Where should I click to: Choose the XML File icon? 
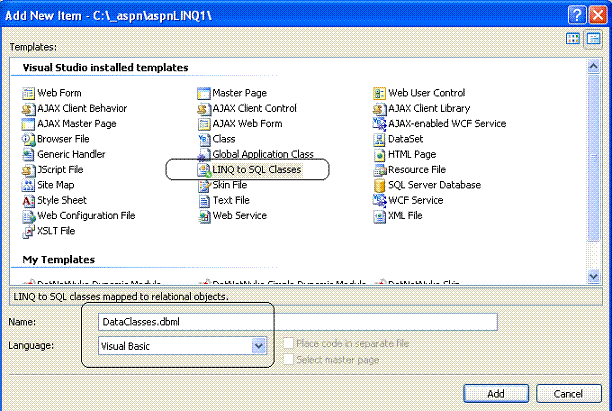coord(379,216)
